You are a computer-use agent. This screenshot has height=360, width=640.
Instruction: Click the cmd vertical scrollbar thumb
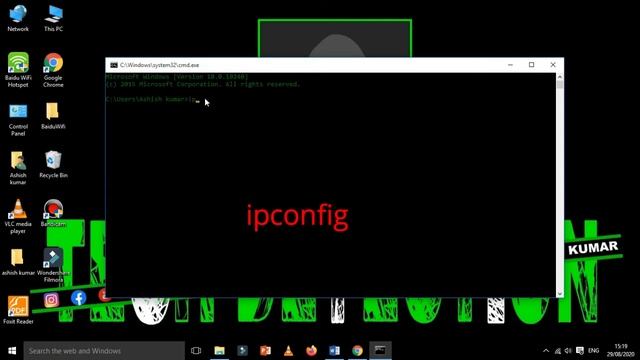(560, 84)
